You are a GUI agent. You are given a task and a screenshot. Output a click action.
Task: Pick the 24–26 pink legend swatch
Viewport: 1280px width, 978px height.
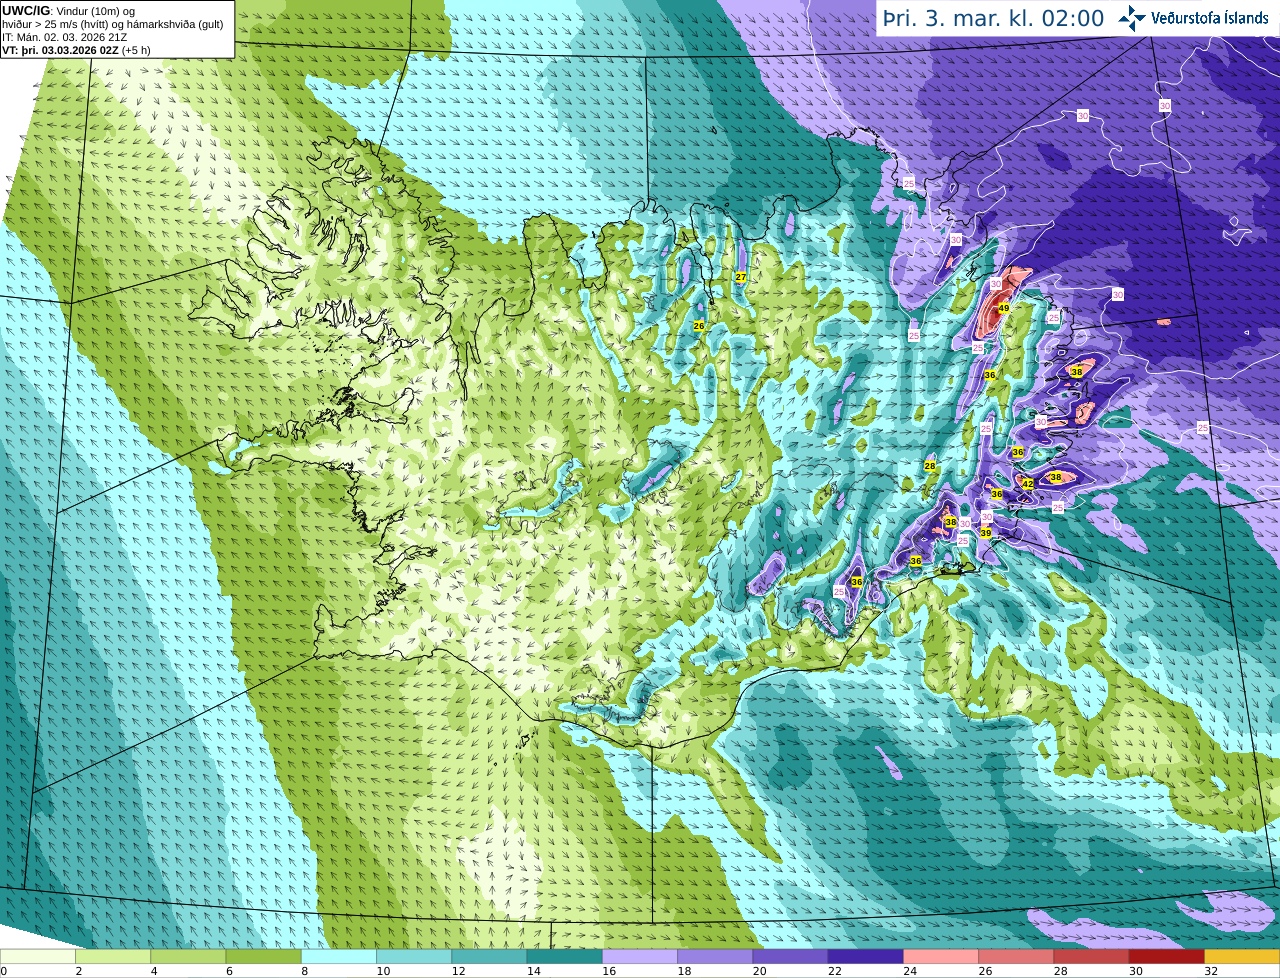point(941,957)
